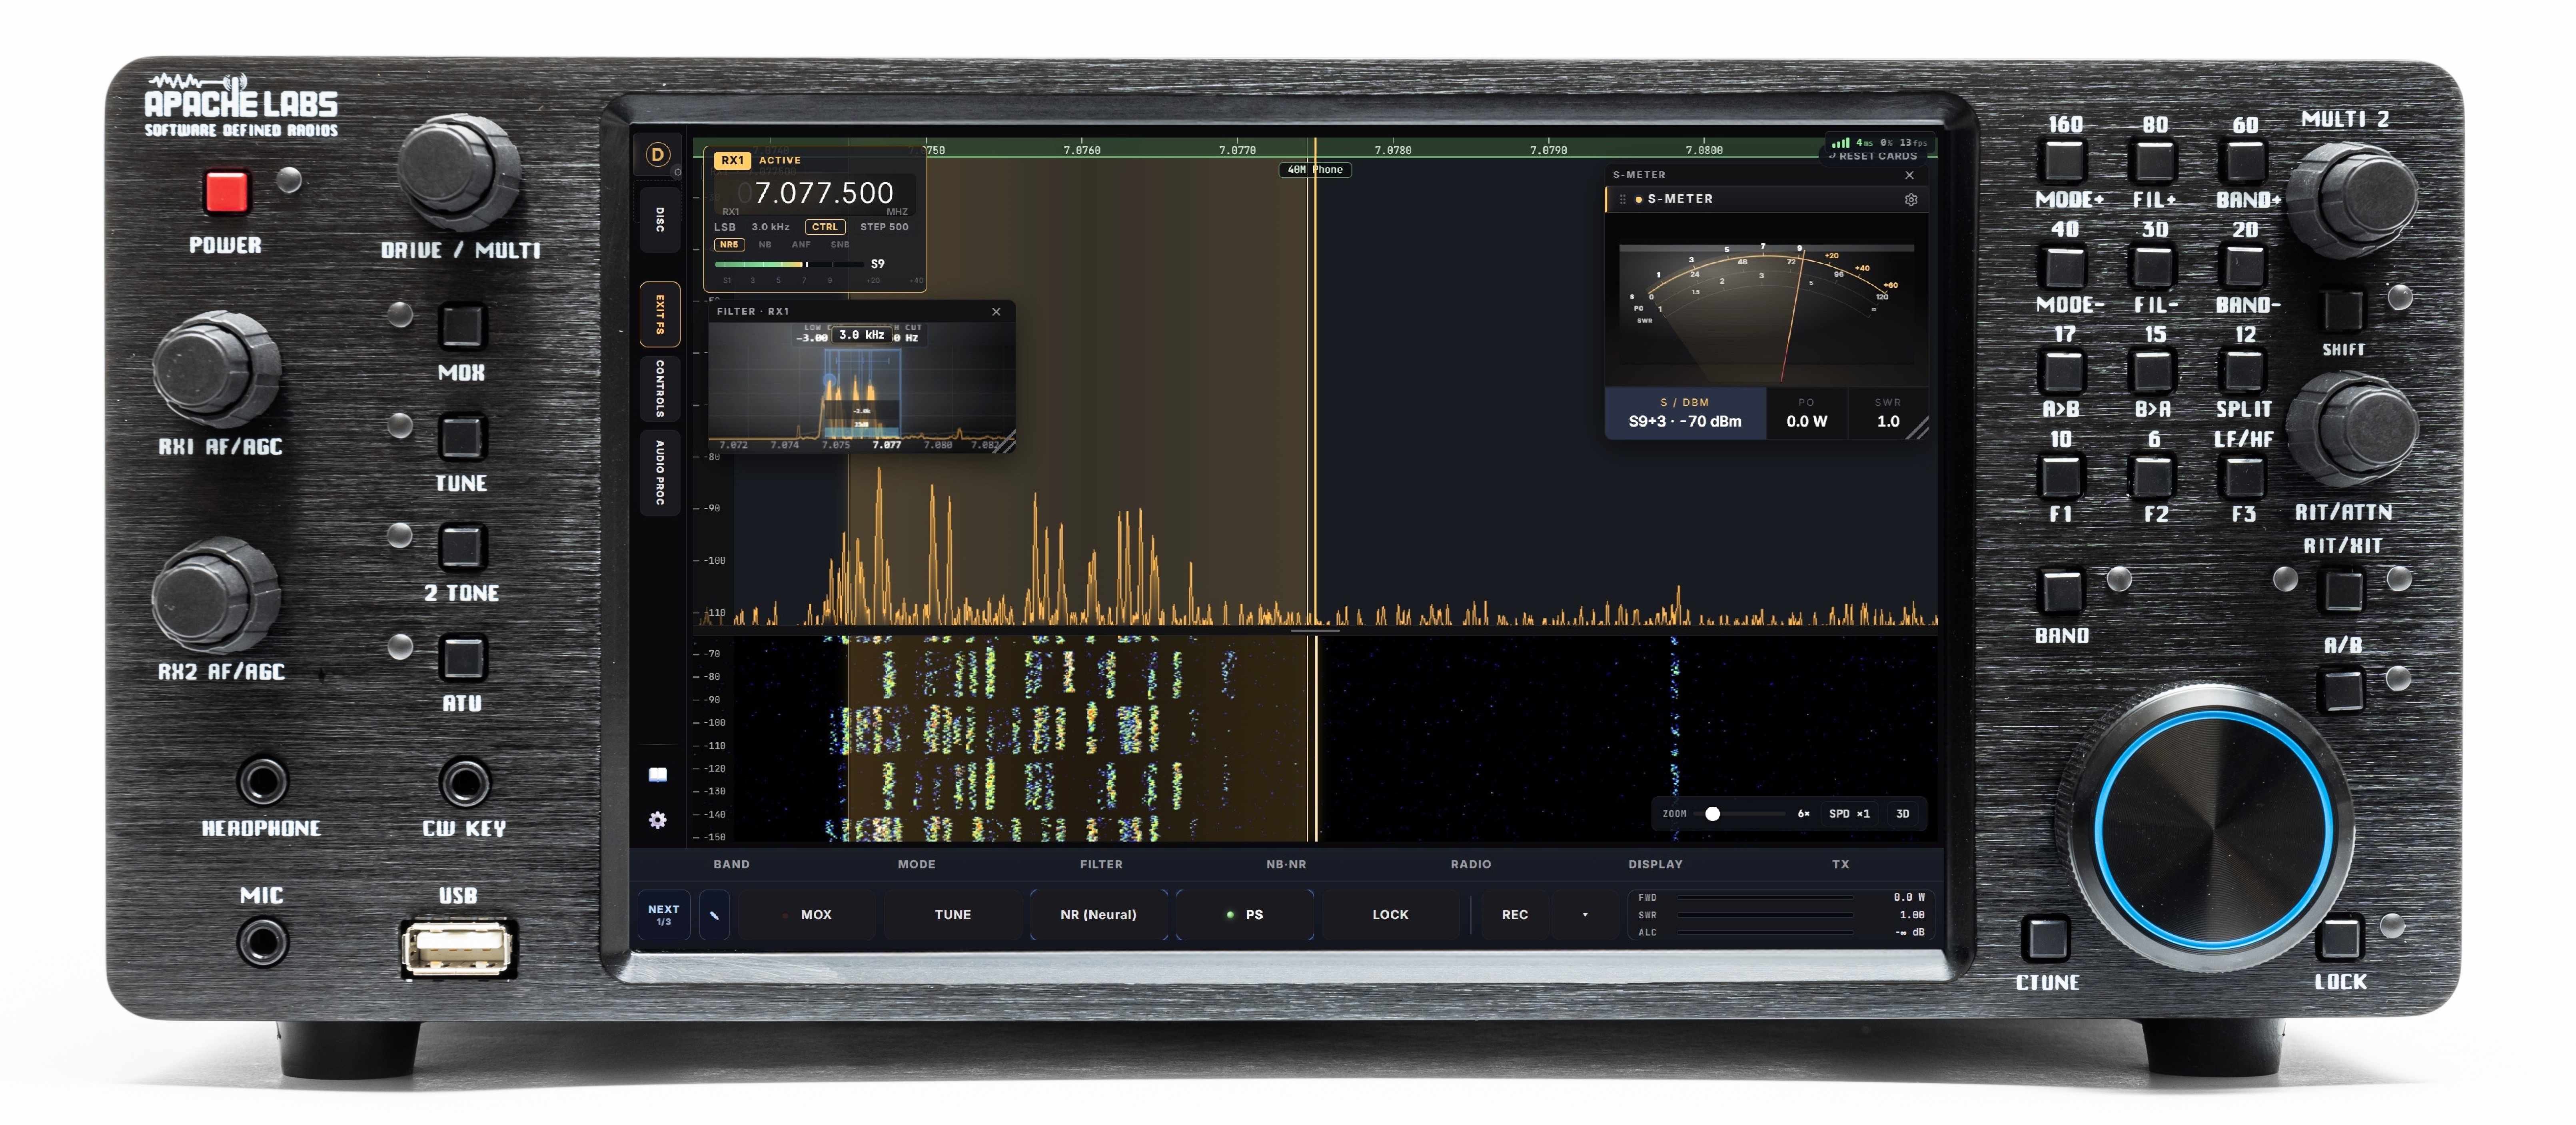Toggle the PS button
The image size is (2576, 1125).
1245,915
